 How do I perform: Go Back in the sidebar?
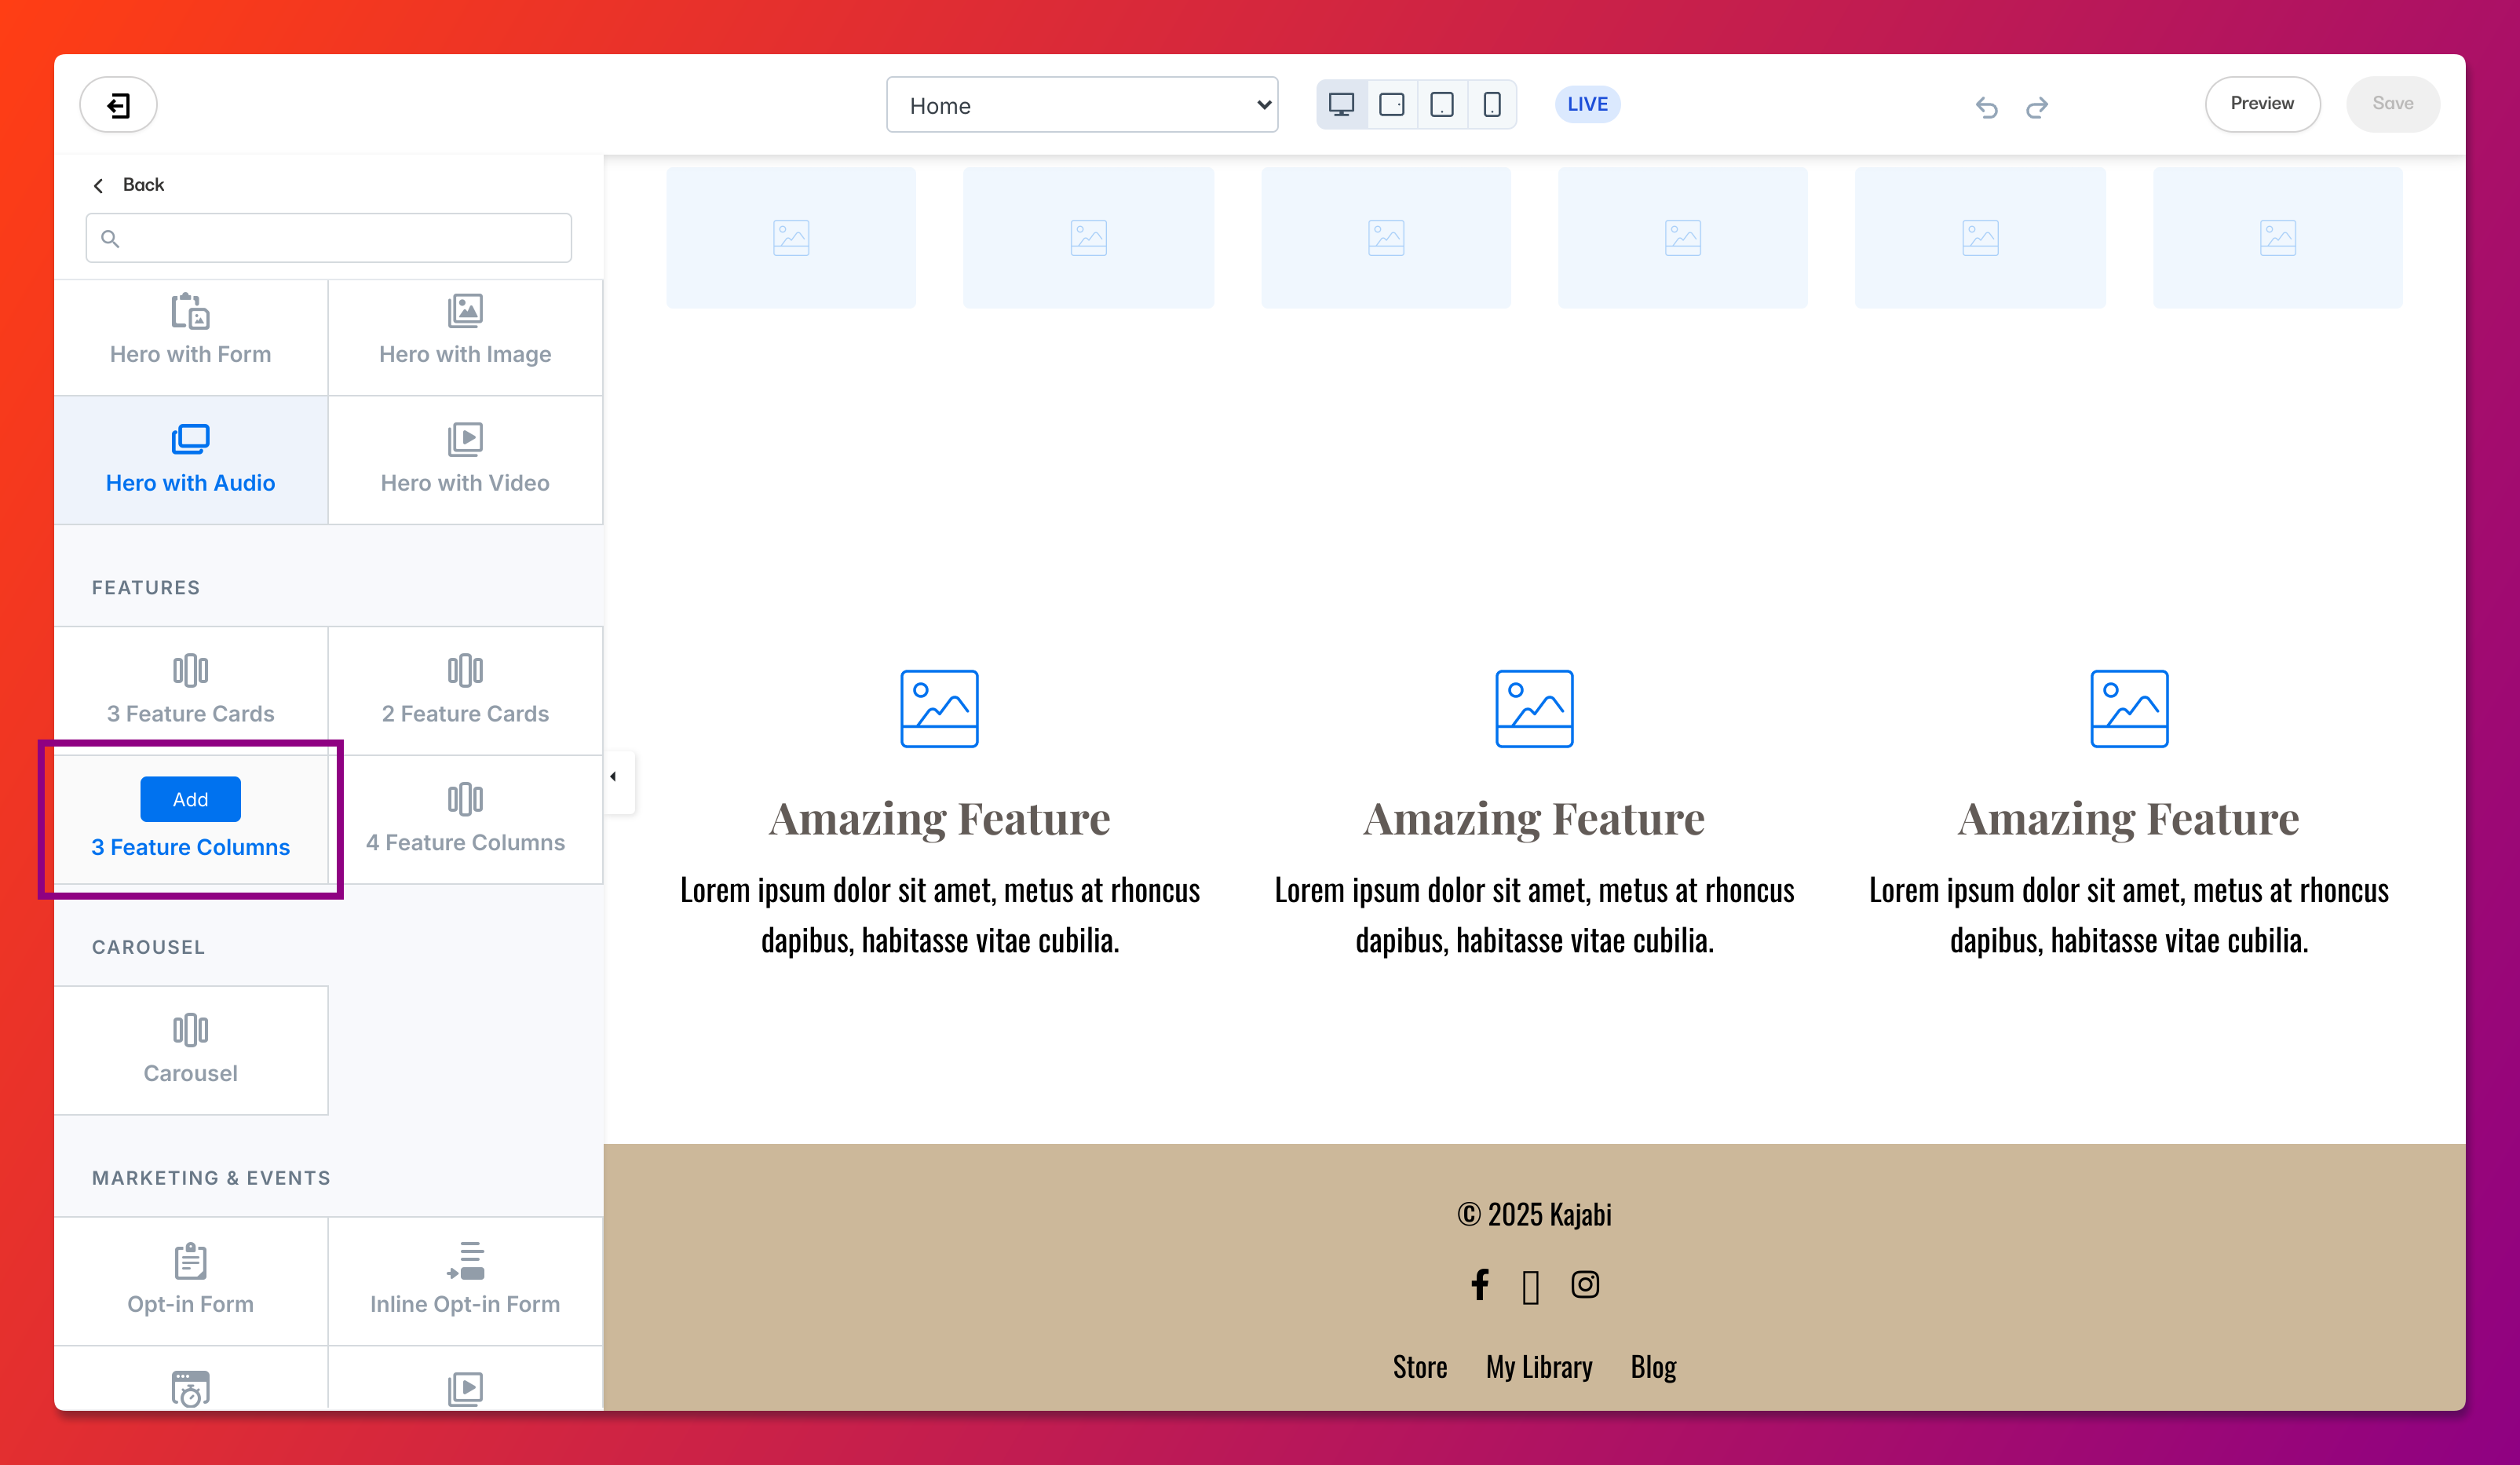click(x=129, y=185)
